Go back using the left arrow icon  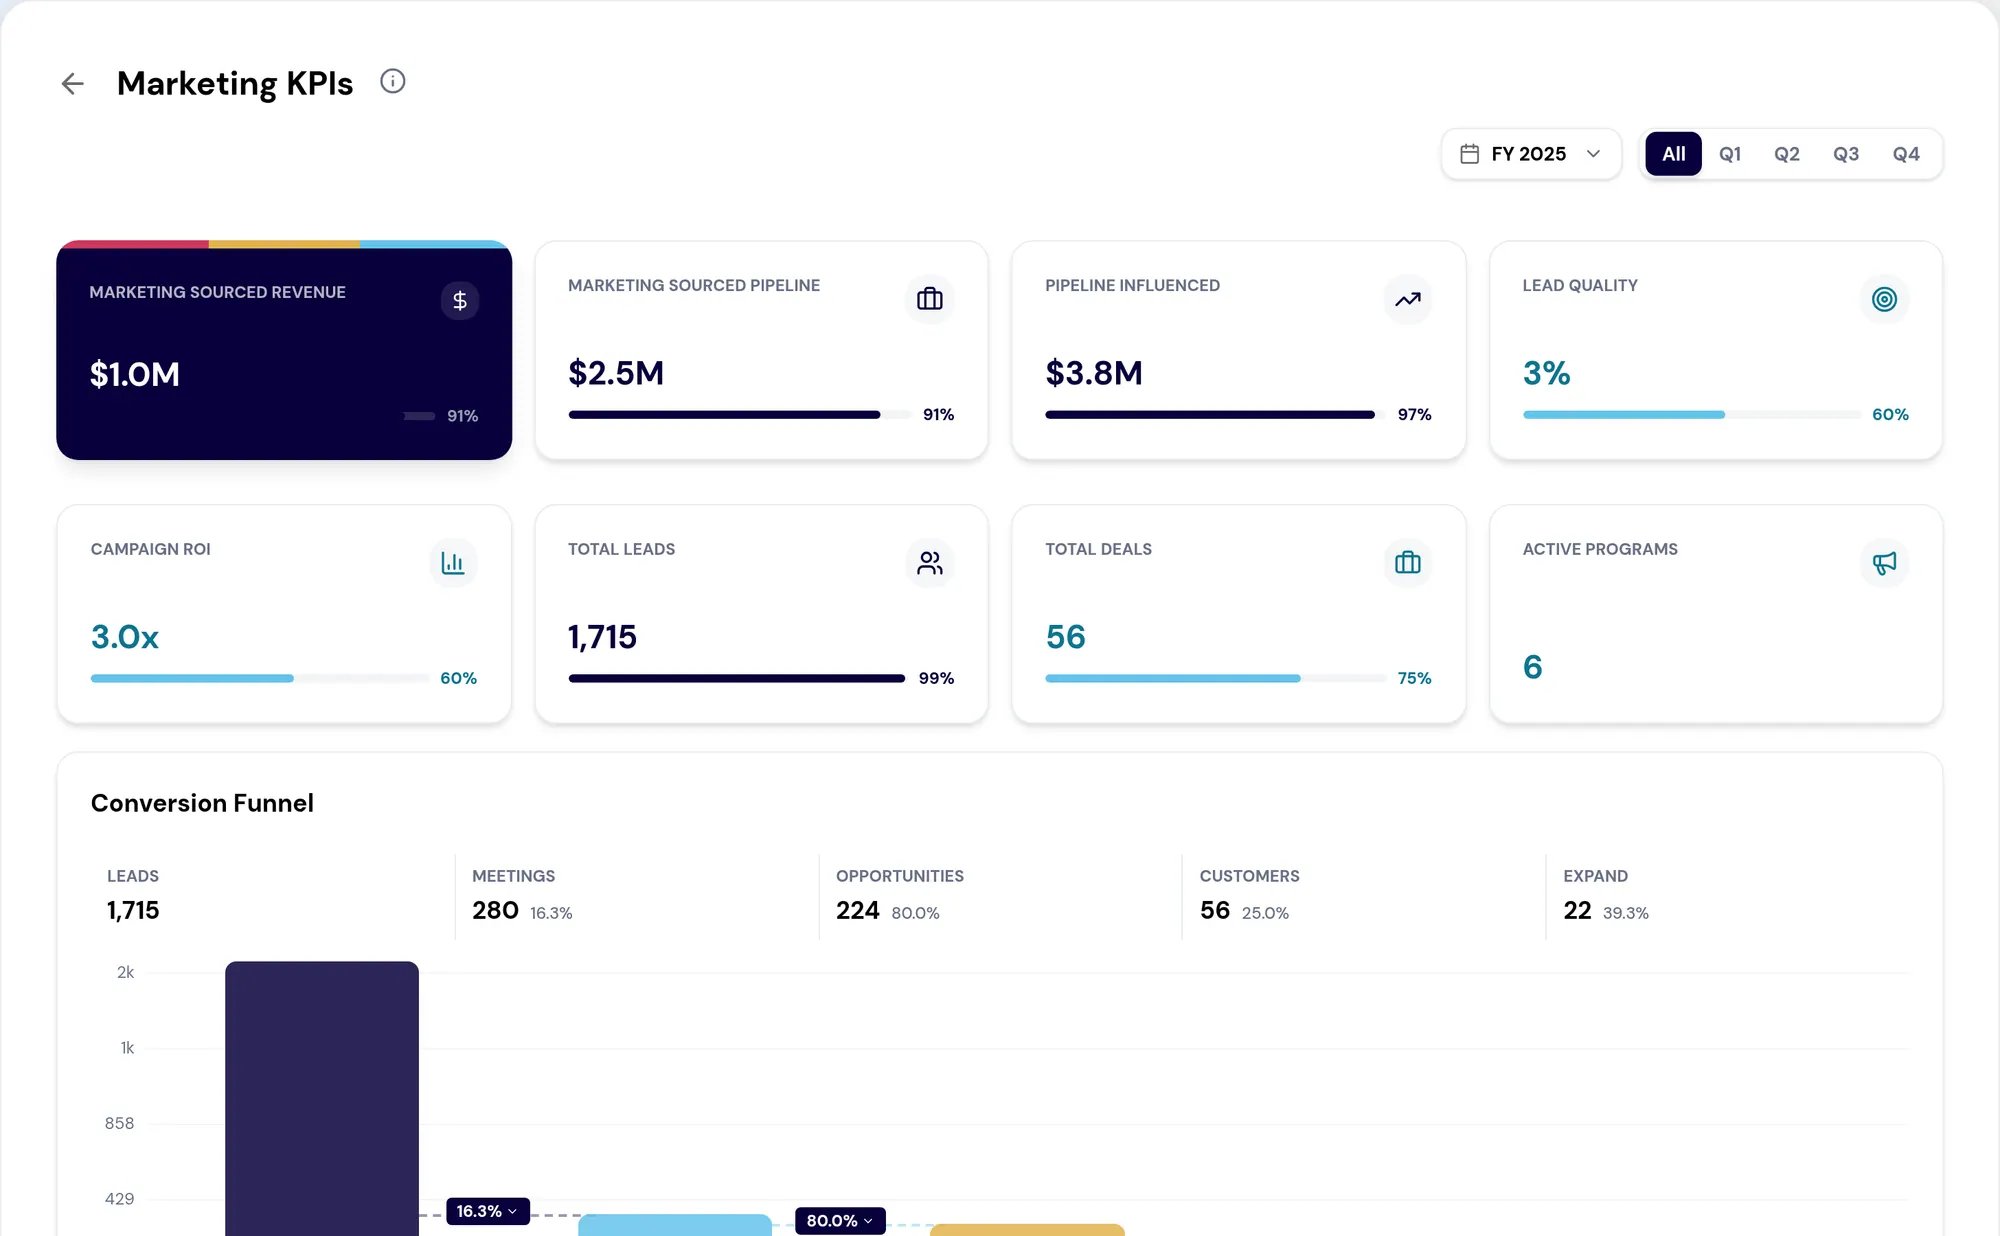click(72, 84)
